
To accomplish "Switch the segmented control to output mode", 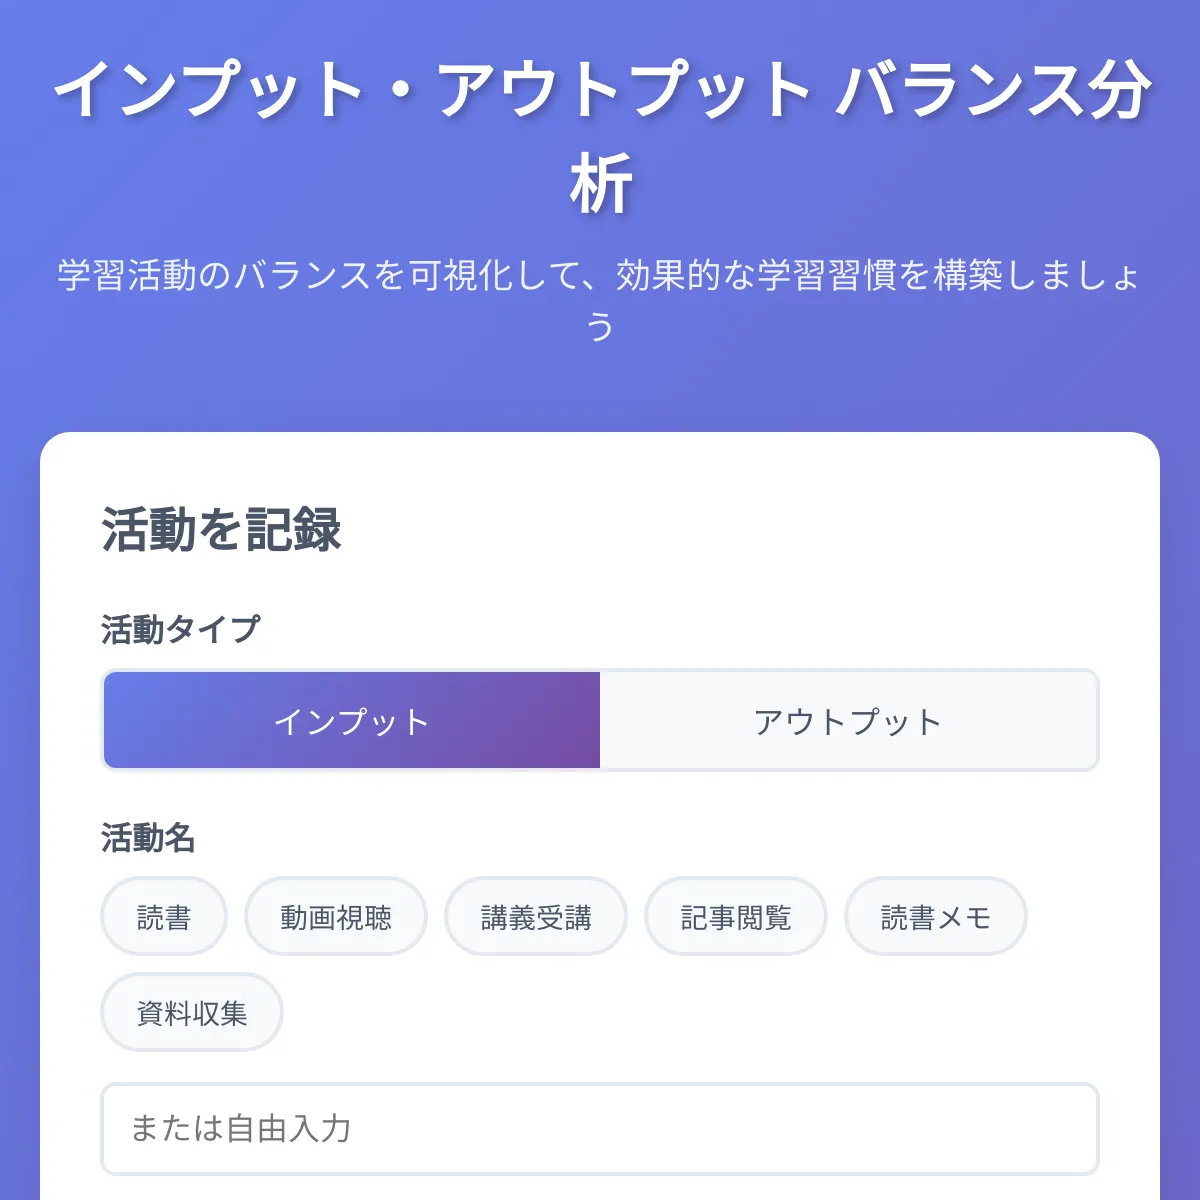I will tap(849, 720).
